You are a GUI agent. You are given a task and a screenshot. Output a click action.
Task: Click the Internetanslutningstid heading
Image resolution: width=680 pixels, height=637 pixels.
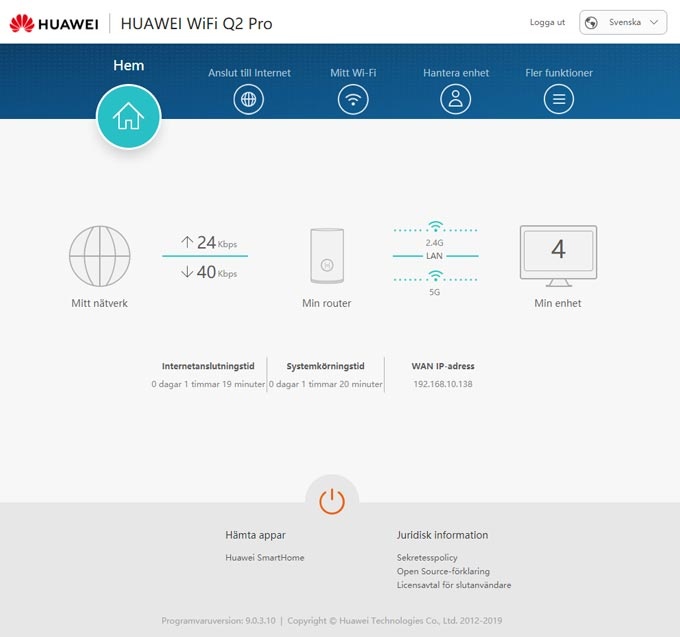208,366
